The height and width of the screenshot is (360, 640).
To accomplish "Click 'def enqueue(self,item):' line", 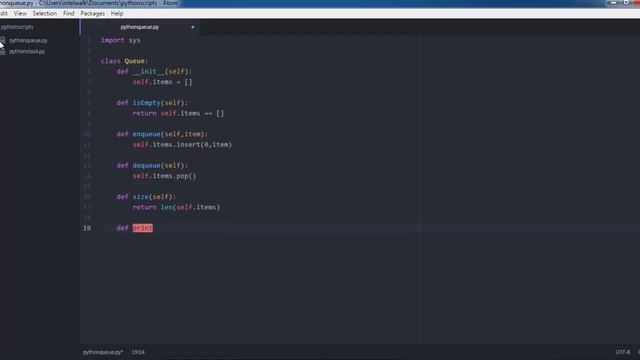I will pos(162,134).
